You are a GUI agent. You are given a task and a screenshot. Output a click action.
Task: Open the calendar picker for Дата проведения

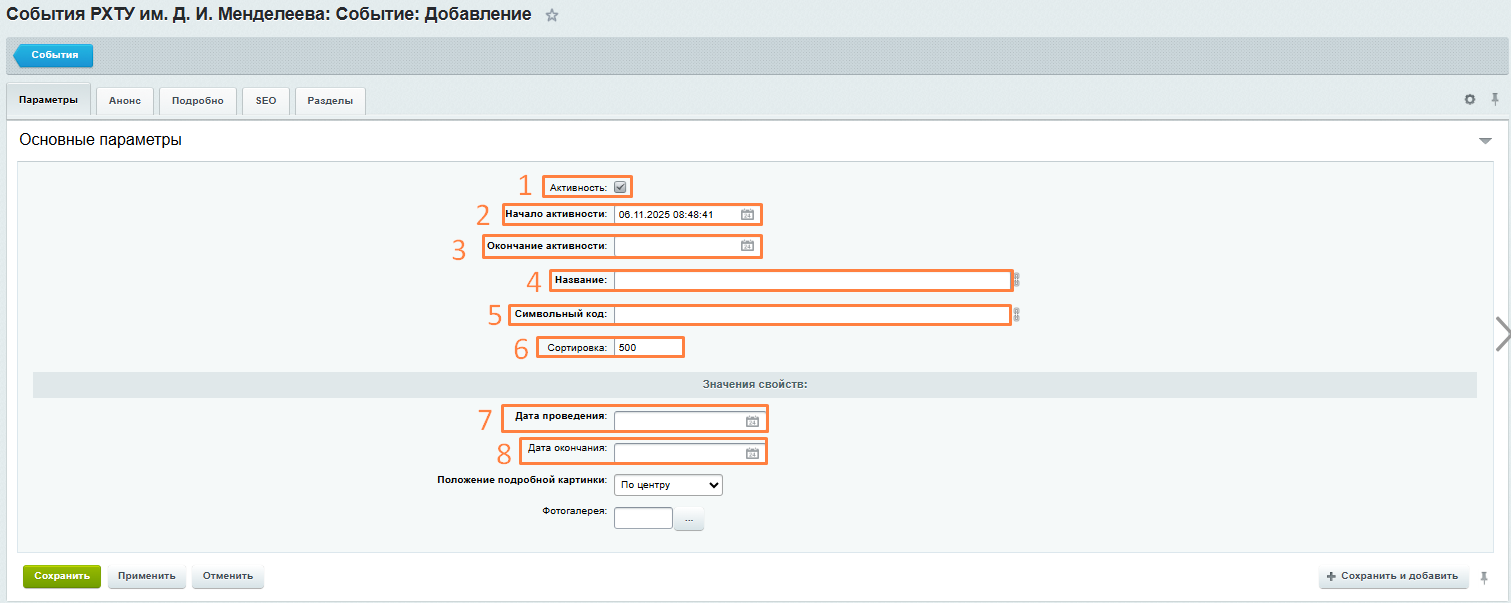tap(752, 421)
